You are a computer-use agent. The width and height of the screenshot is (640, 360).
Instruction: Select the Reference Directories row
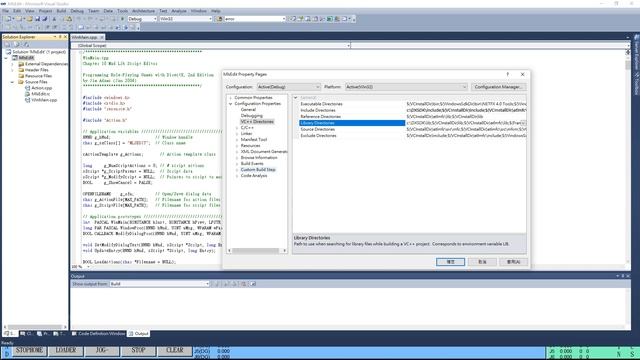click(x=413, y=116)
